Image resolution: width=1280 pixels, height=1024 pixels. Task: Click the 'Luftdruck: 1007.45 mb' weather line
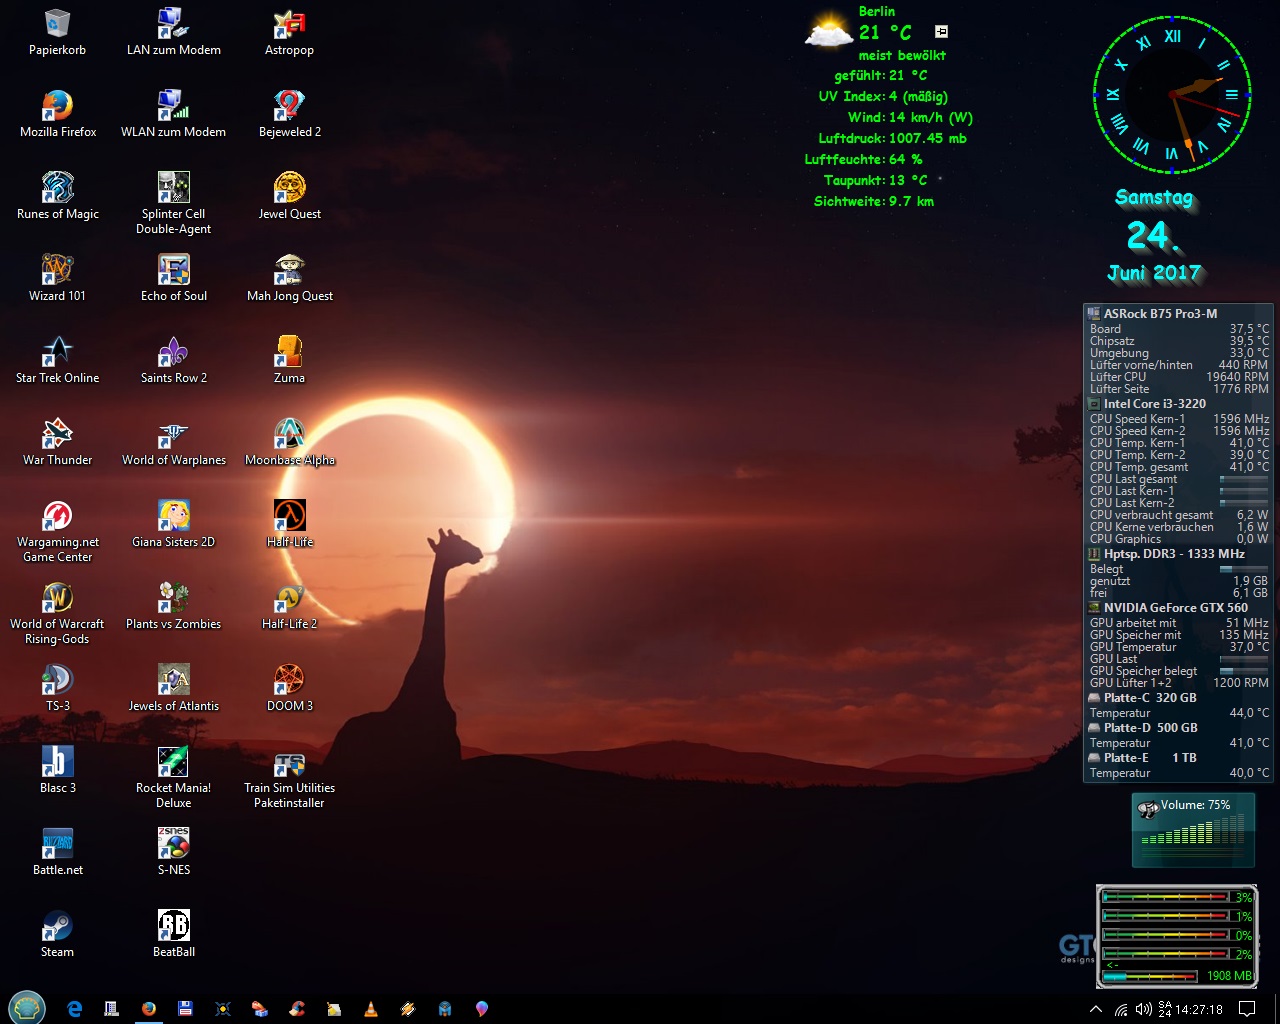coord(892,139)
